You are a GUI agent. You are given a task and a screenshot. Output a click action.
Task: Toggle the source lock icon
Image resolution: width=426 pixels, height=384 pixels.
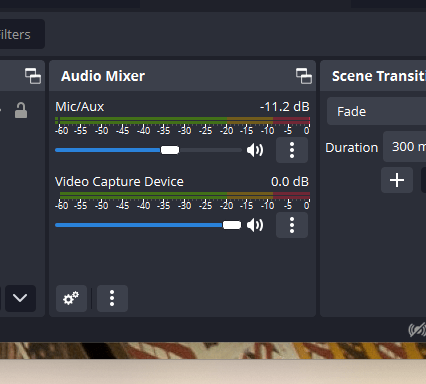(21, 110)
